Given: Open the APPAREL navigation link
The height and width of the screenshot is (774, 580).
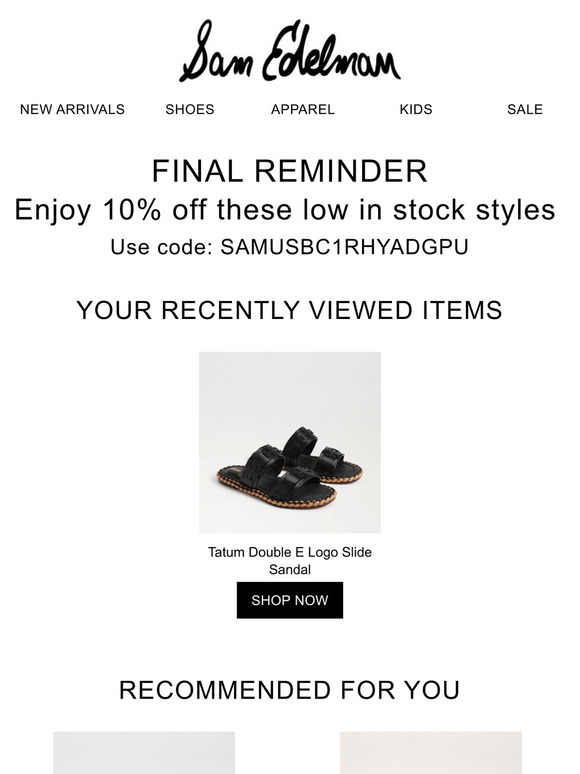Looking at the screenshot, I should [x=303, y=109].
